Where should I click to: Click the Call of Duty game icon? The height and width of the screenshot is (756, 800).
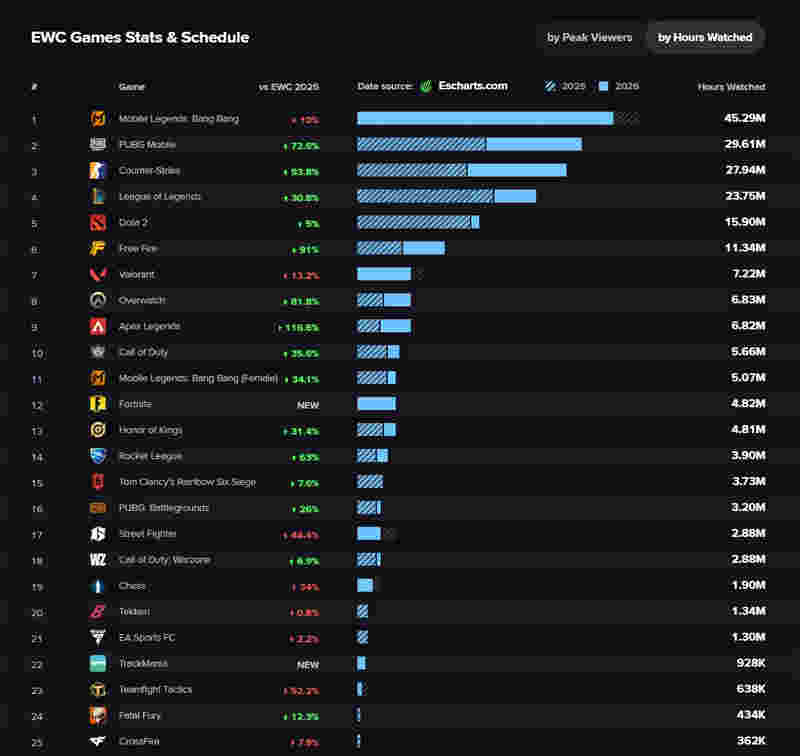pyautogui.click(x=98, y=352)
